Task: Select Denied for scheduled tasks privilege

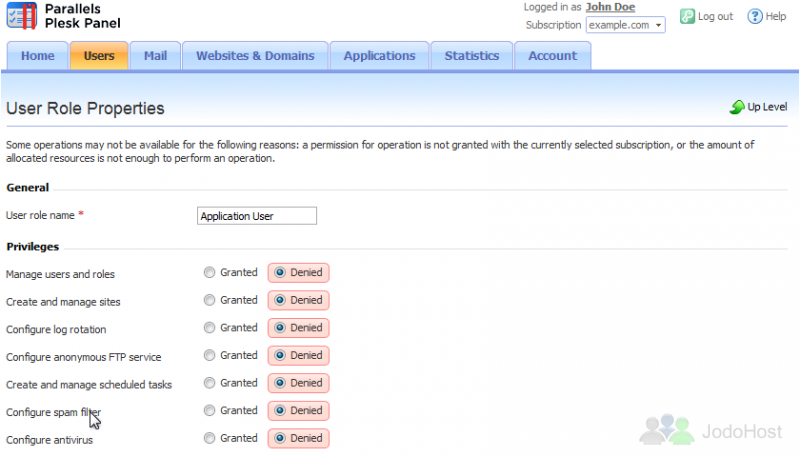Action: click(280, 383)
